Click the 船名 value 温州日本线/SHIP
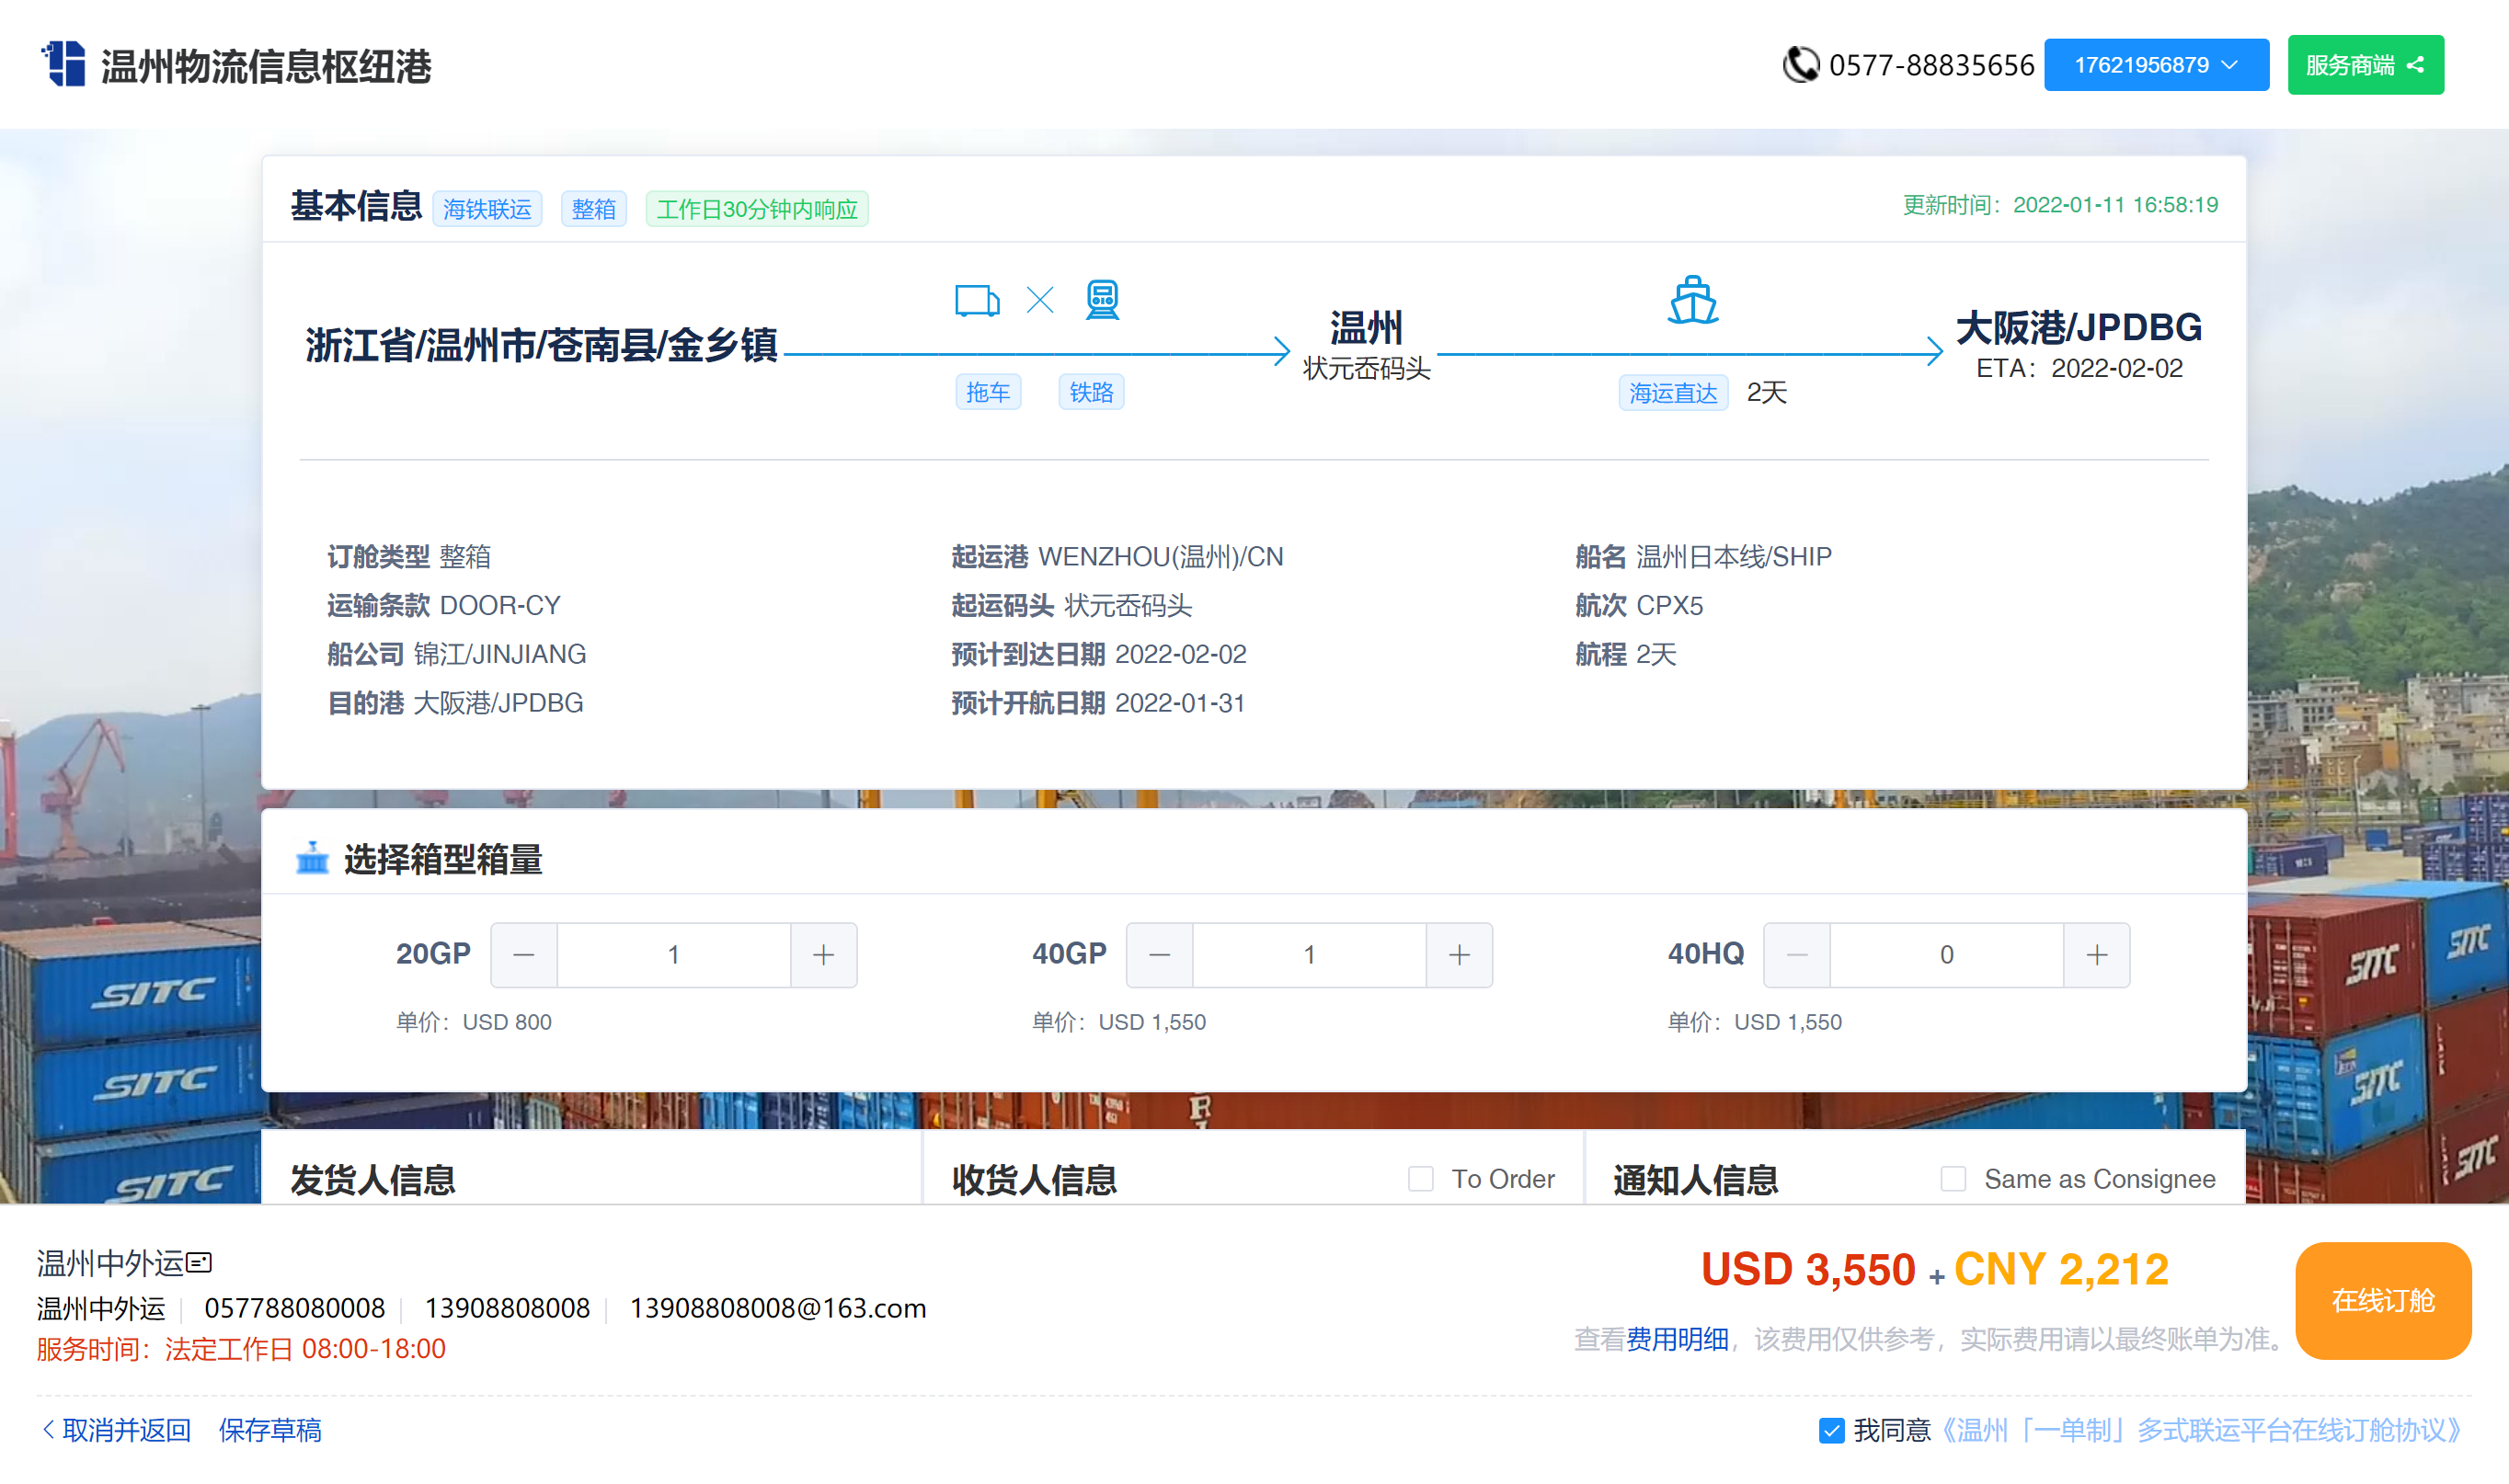This screenshot has width=2509, height=1484. [x=1734, y=557]
